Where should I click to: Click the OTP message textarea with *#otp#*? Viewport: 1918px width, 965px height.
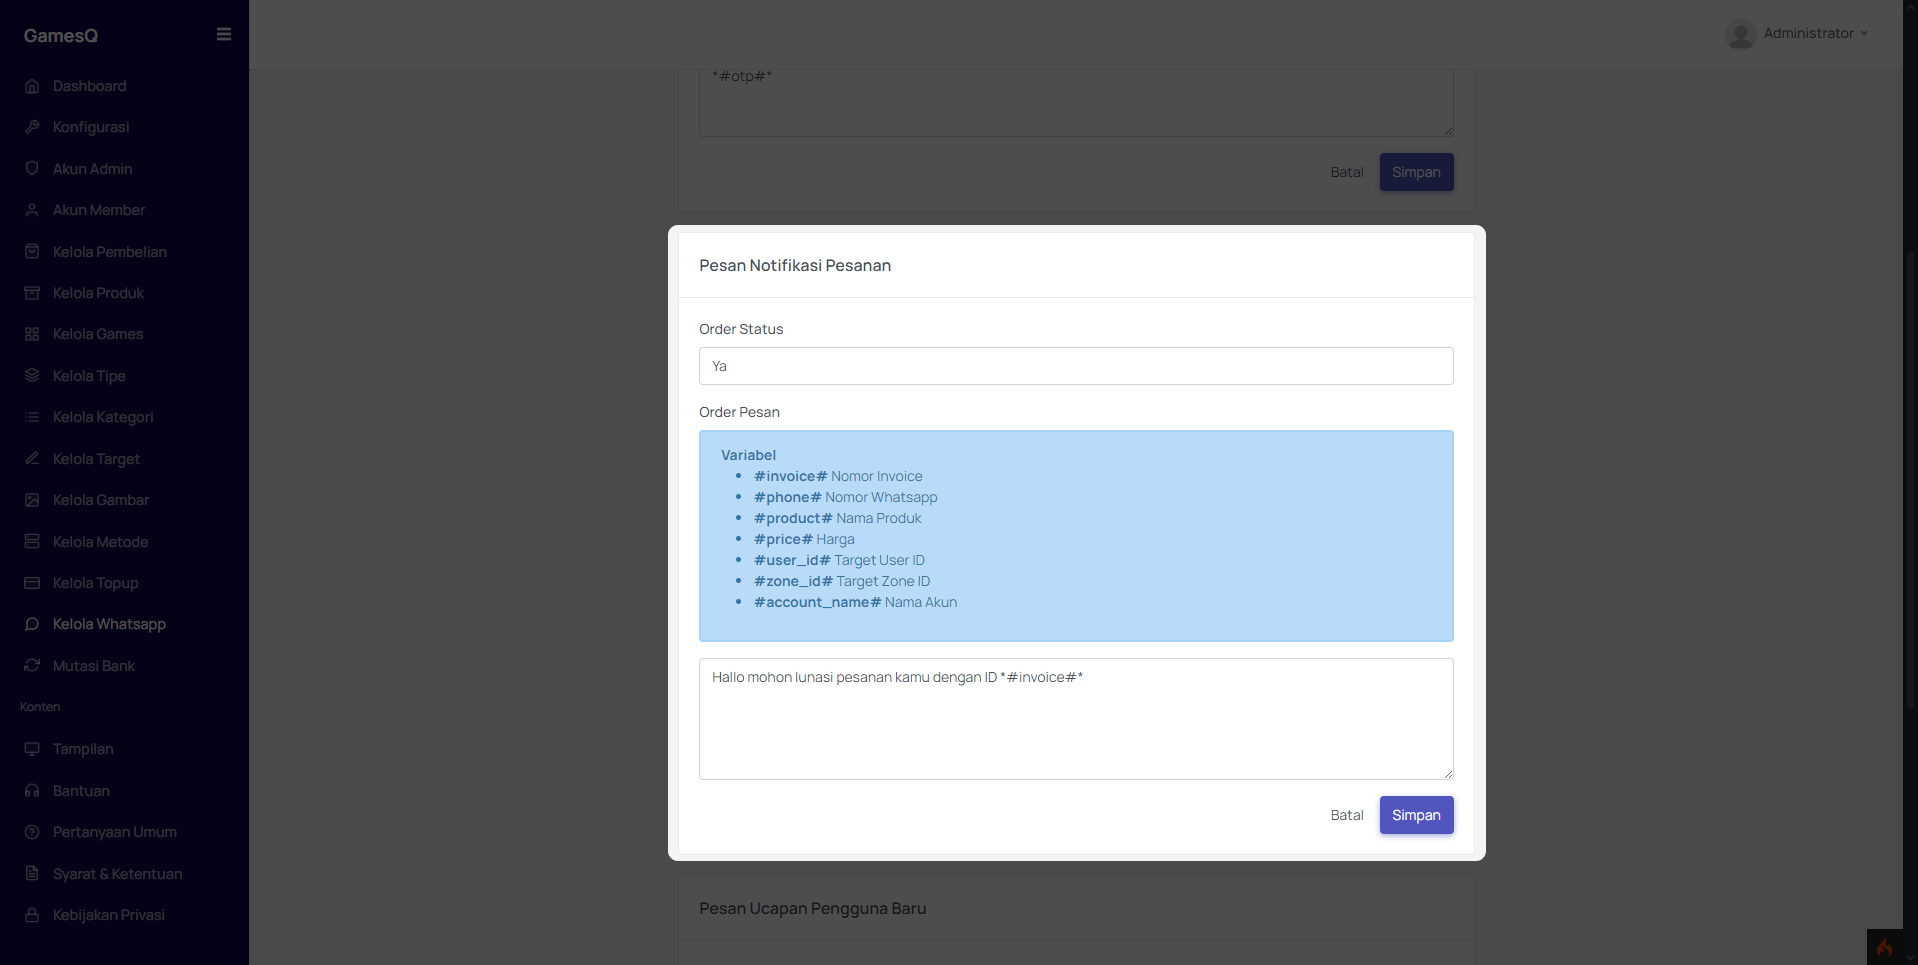pos(1076,102)
